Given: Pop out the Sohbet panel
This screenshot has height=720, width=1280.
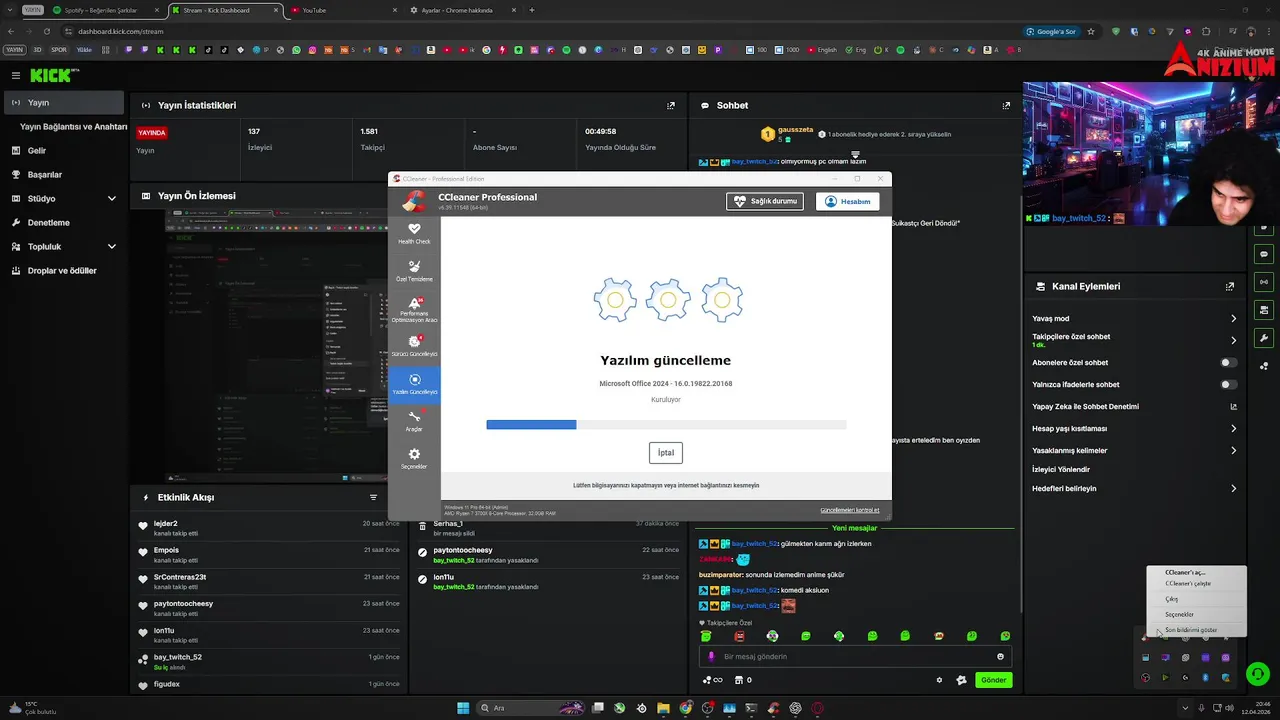Looking at the screenshot, I should (x=1006, y=105).
